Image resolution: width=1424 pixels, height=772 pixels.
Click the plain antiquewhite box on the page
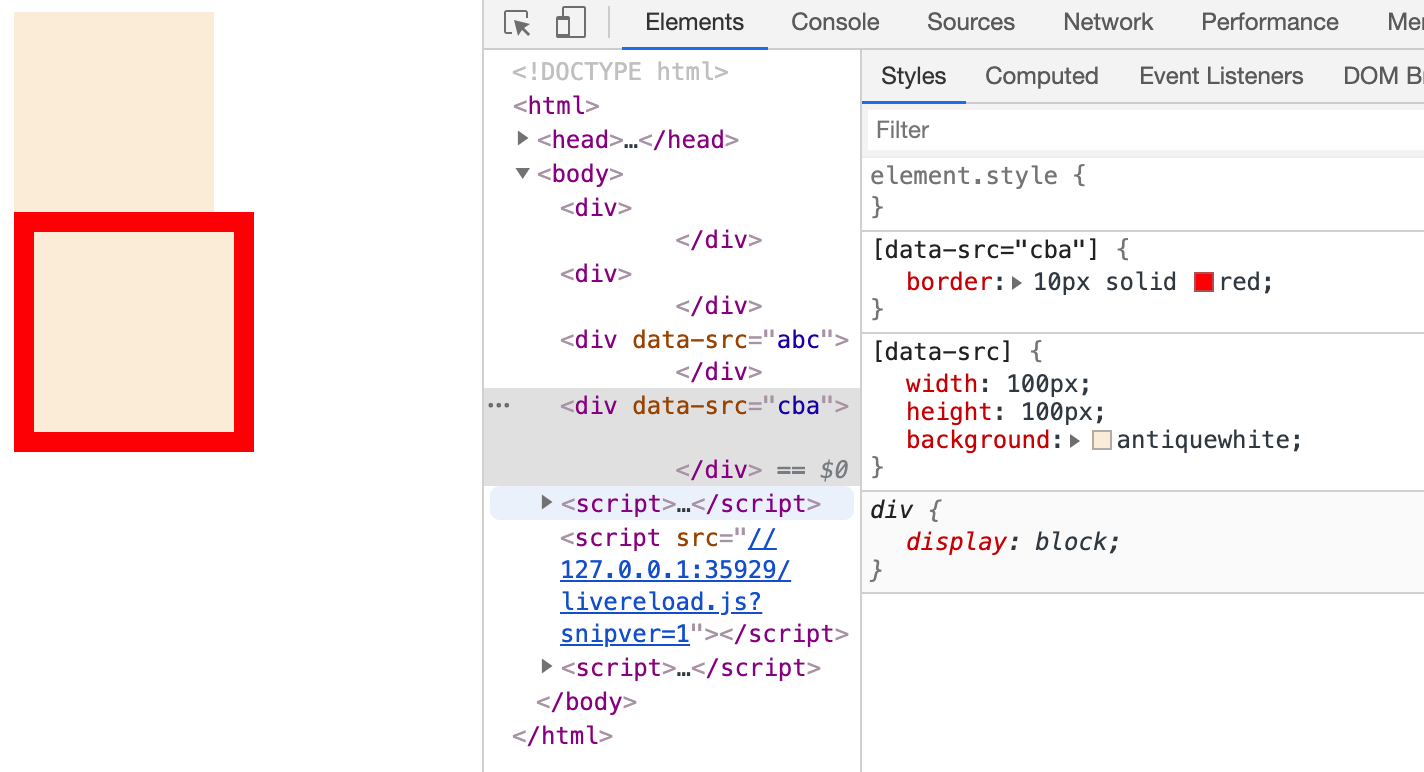click(114, 112)
